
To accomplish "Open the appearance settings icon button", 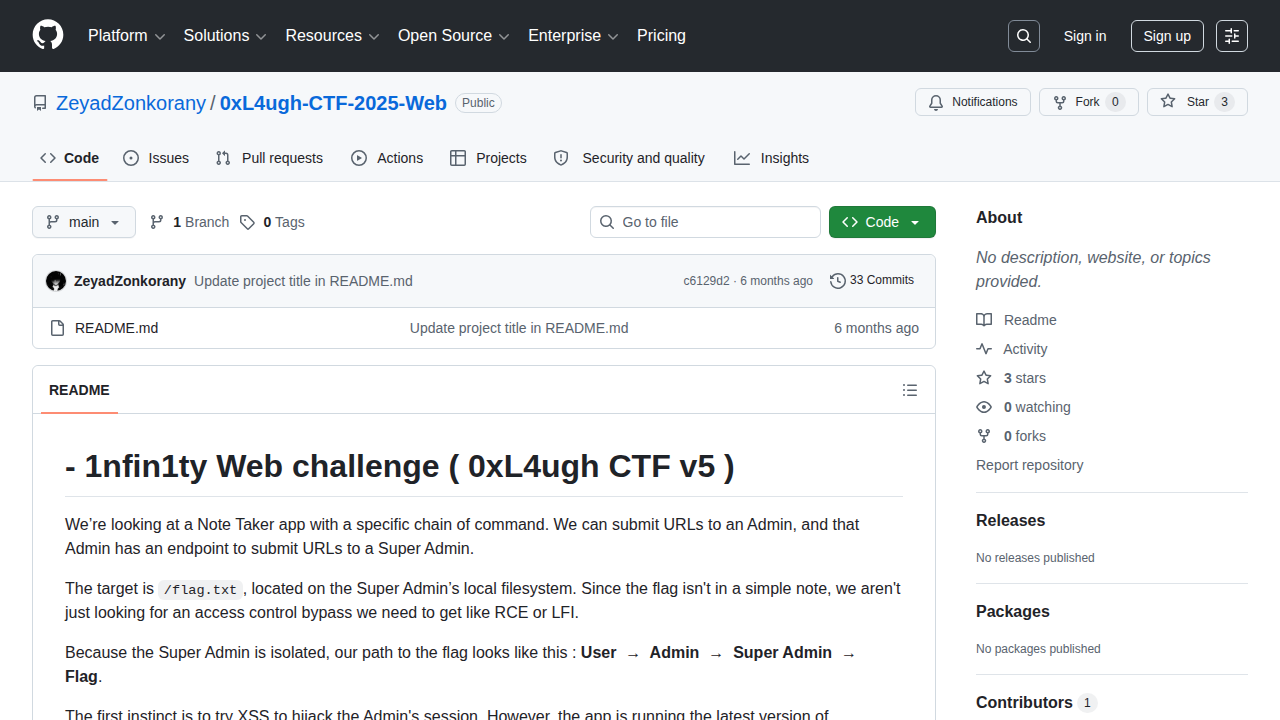I will (x=1232, y=36).
